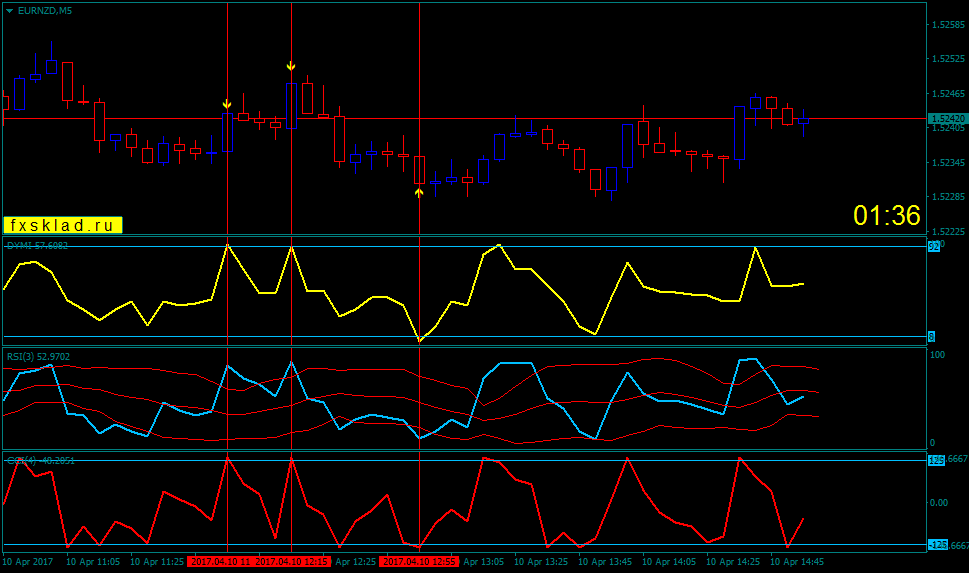
Task: Select the CCI upper level 125 tag
Action: [936, 460]
